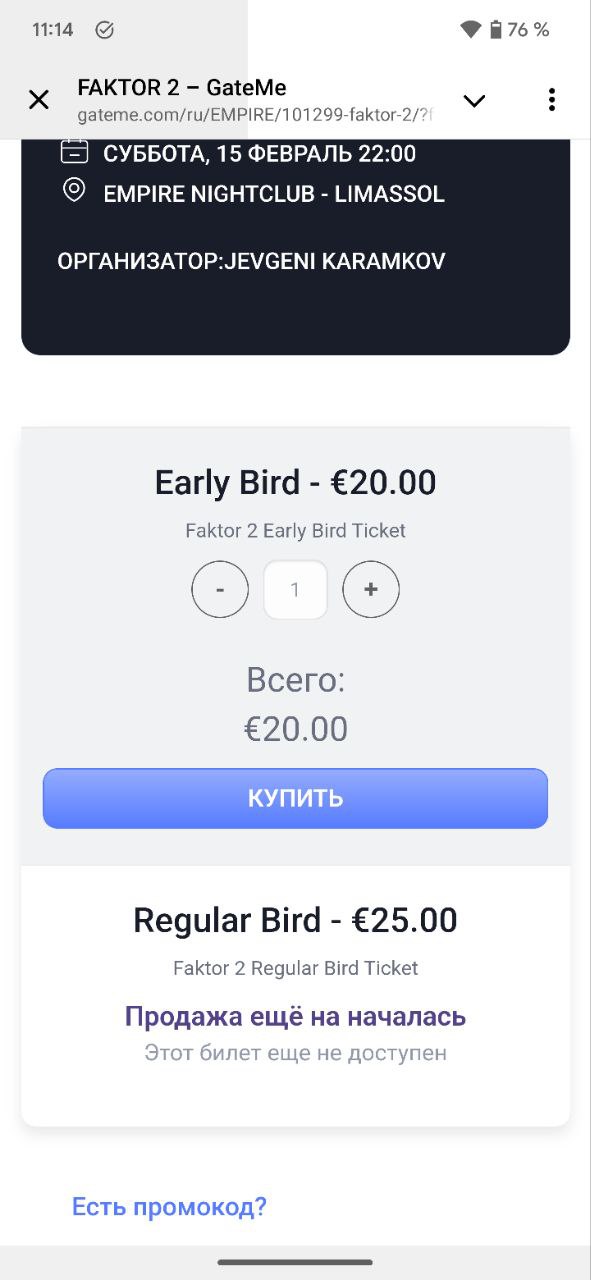Increase Early Bird ticket quantity with plus
Screen dimensions: 591x1280
point(371,590)
